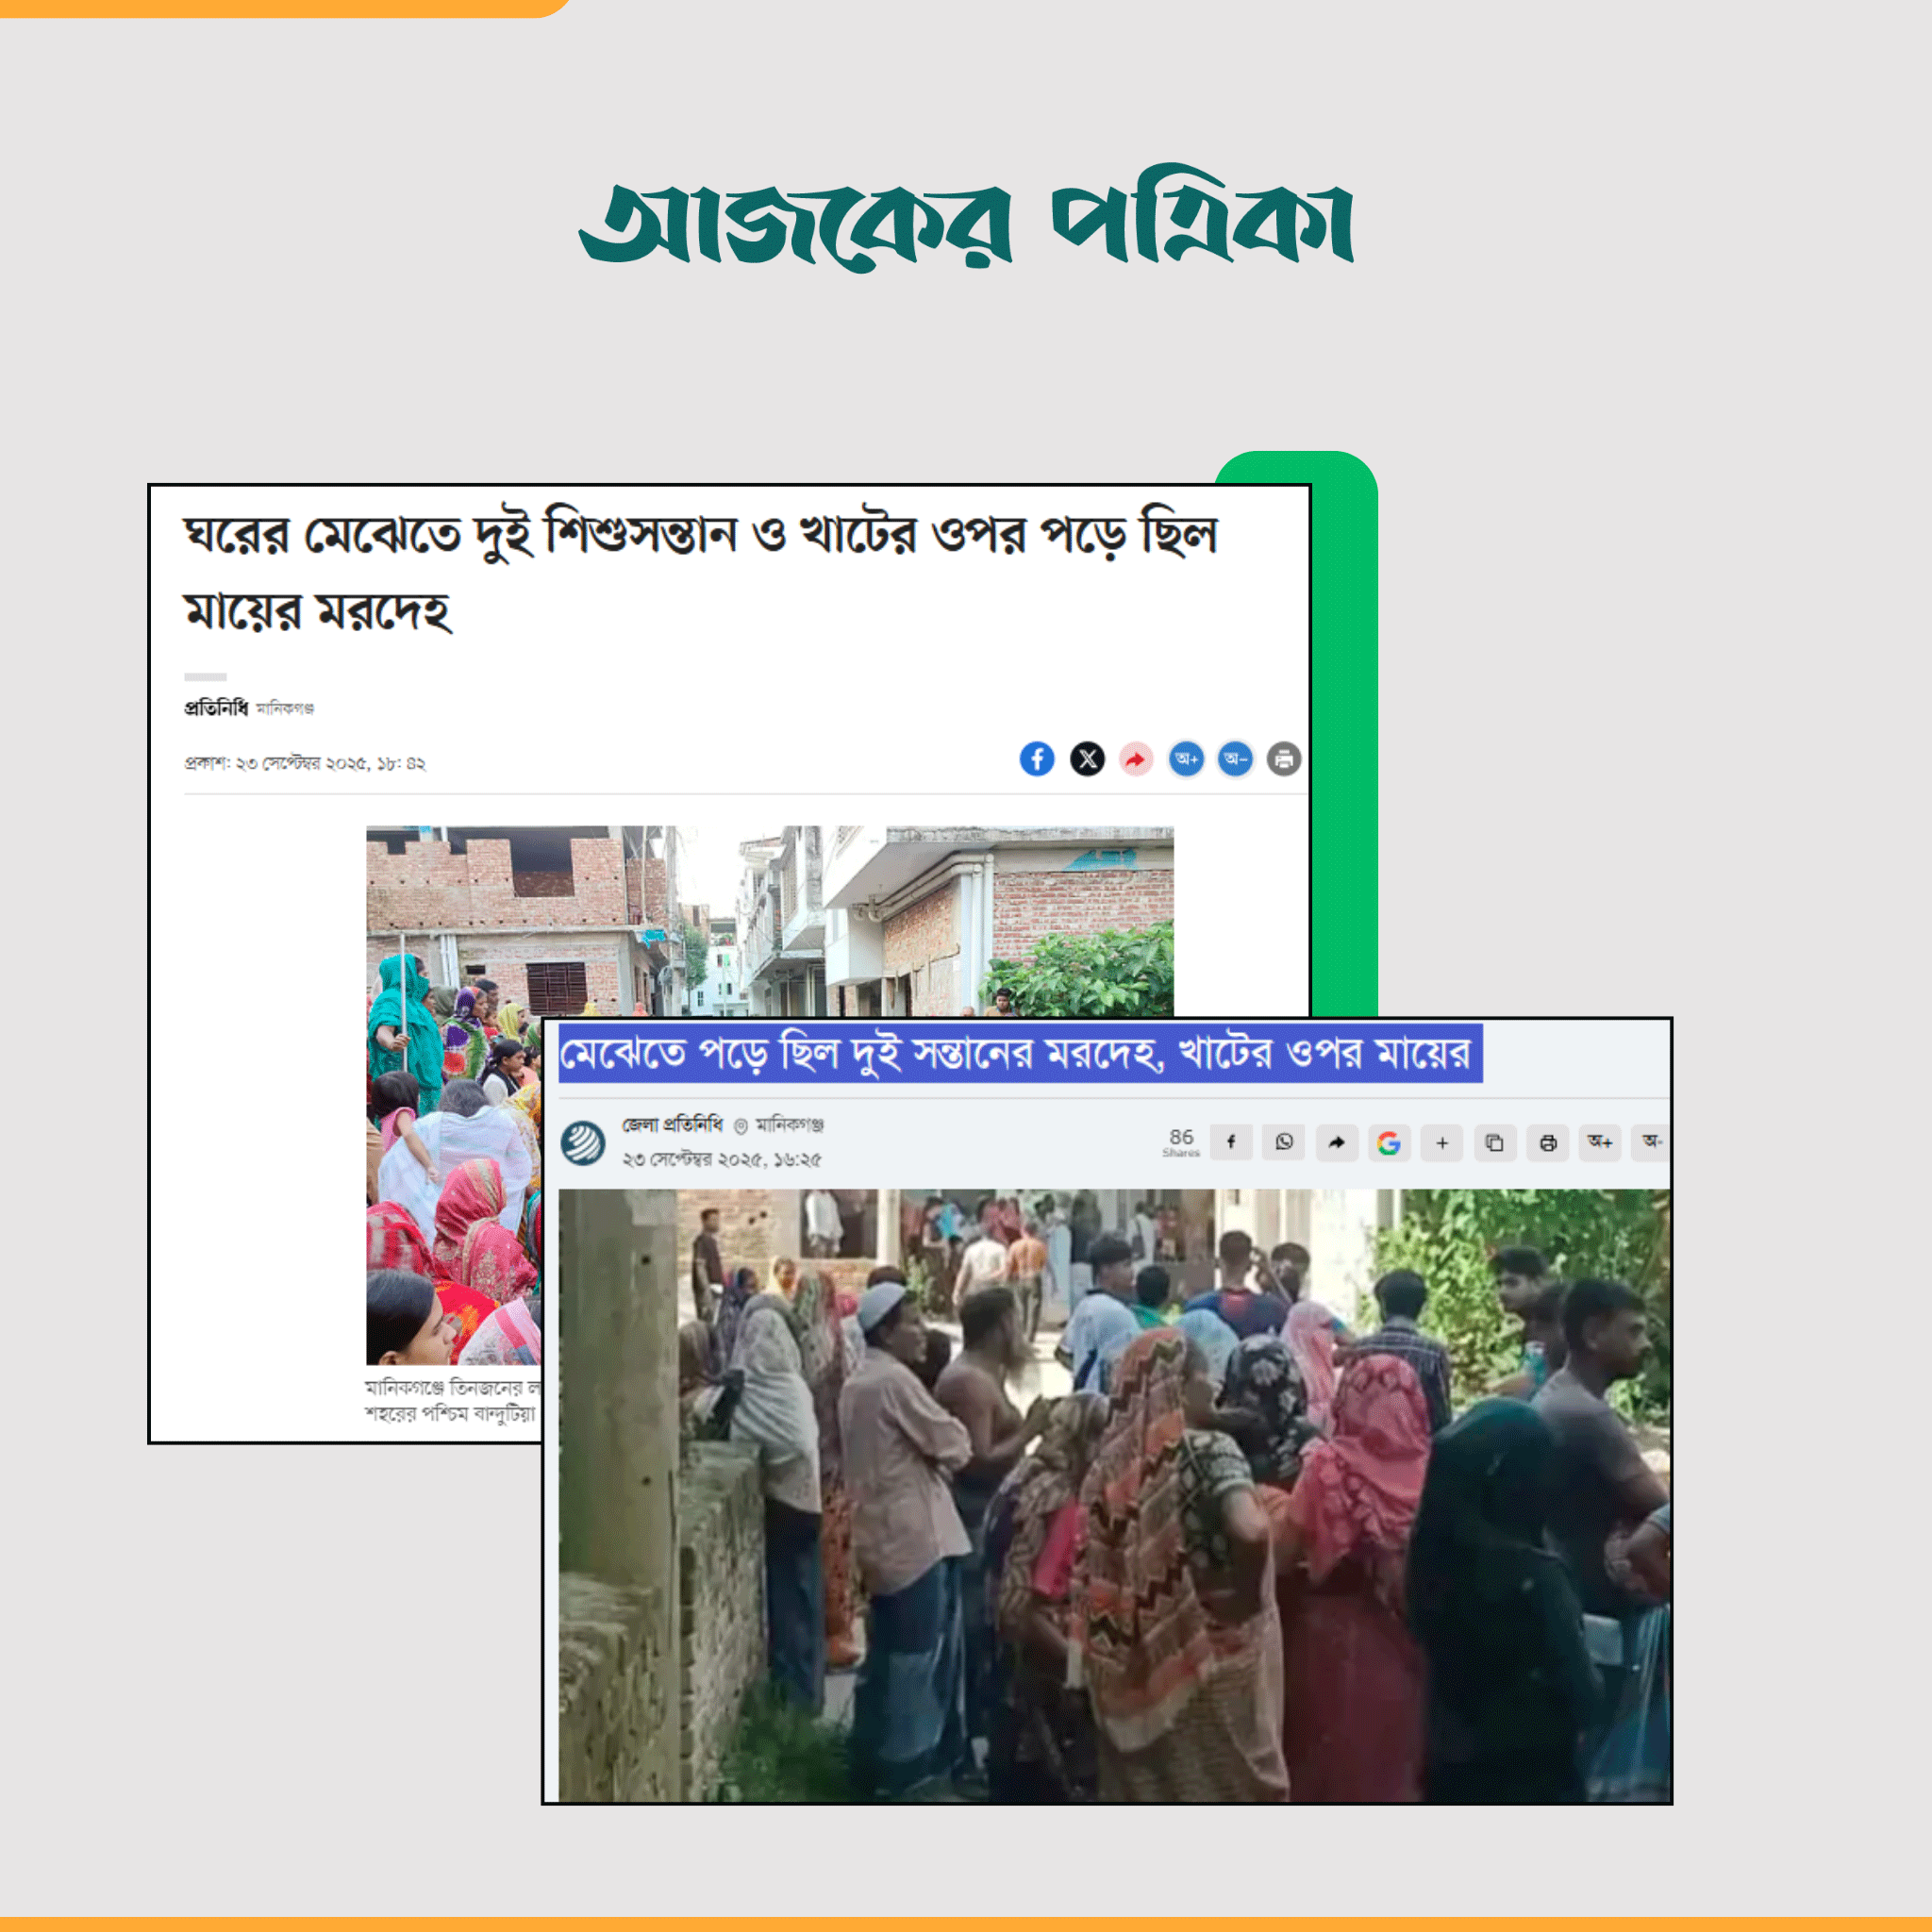Share upper article via Facebook round icon
1932x1932 pixels.
[x=1037, y=759]
